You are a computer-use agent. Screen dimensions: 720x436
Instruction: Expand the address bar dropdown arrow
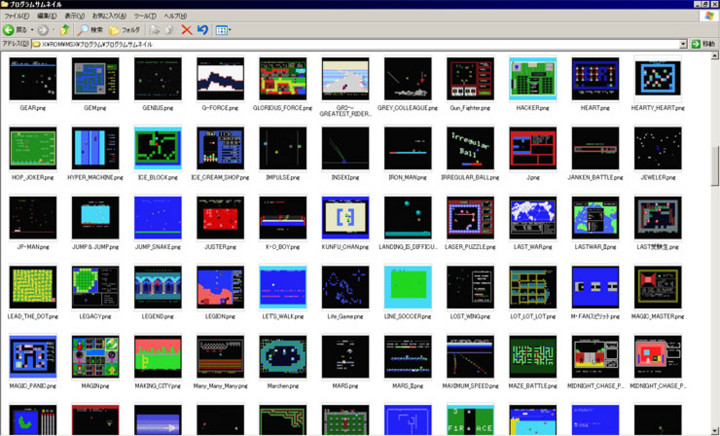[683, 45]
